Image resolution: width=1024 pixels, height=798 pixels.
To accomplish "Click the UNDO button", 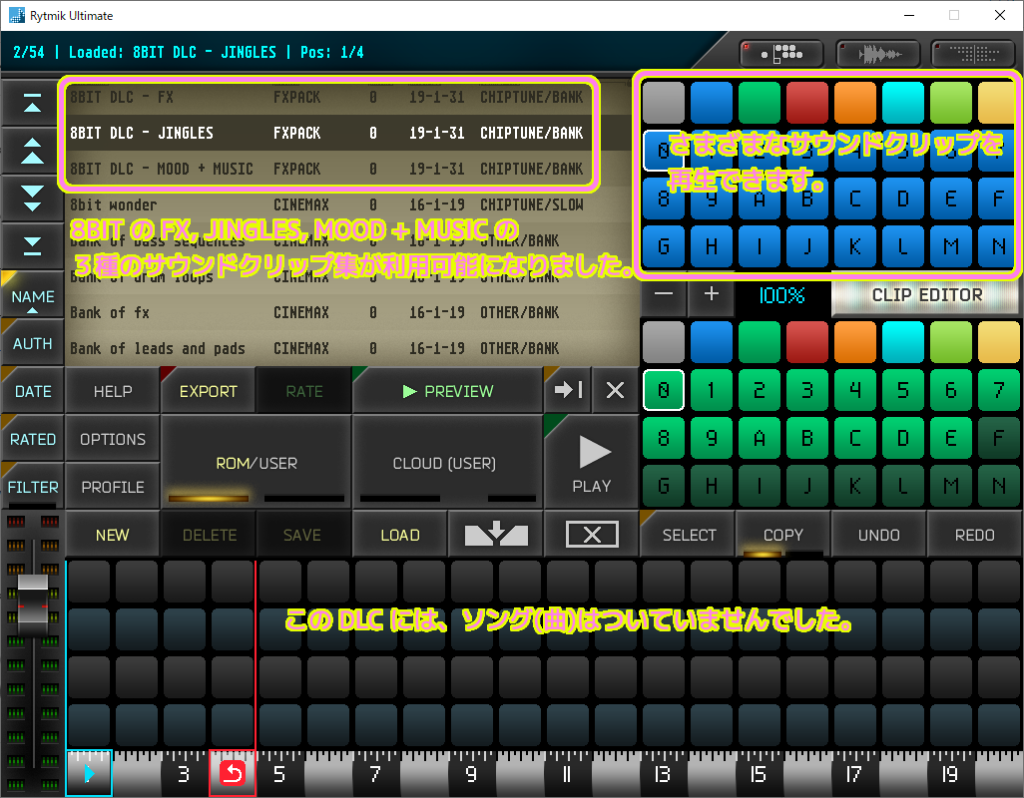I will pyautogui.click(x=877, y=534).
